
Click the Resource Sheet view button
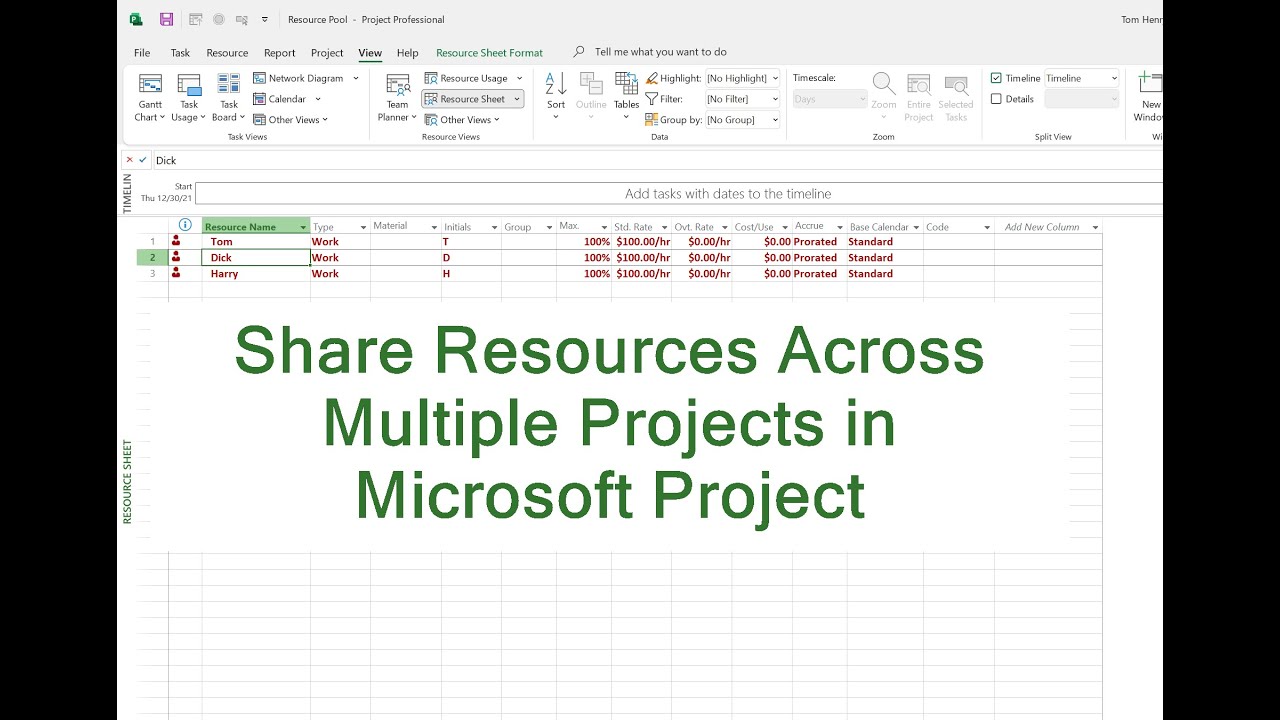[473, 99]
